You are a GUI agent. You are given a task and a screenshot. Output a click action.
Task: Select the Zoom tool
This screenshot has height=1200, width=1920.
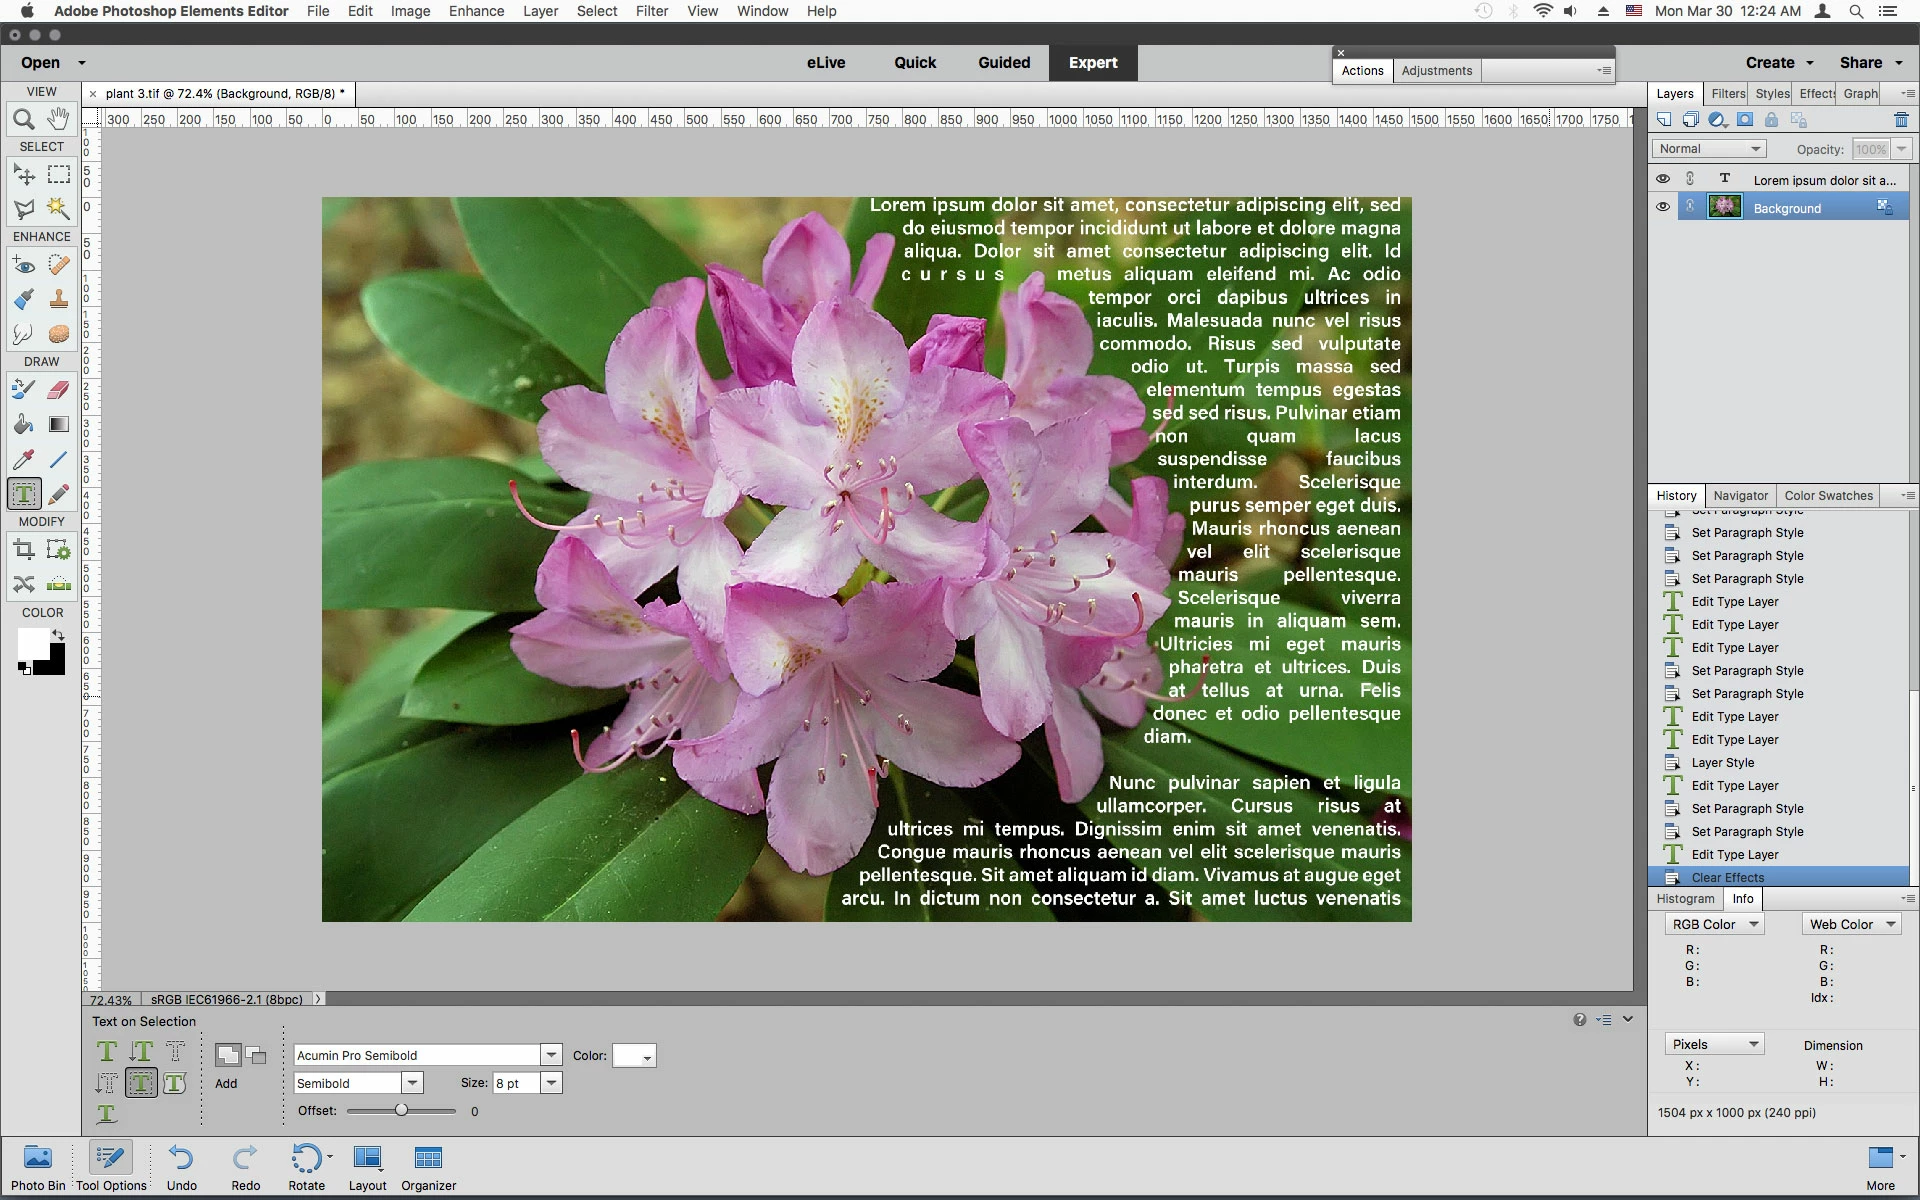point(24,120)
